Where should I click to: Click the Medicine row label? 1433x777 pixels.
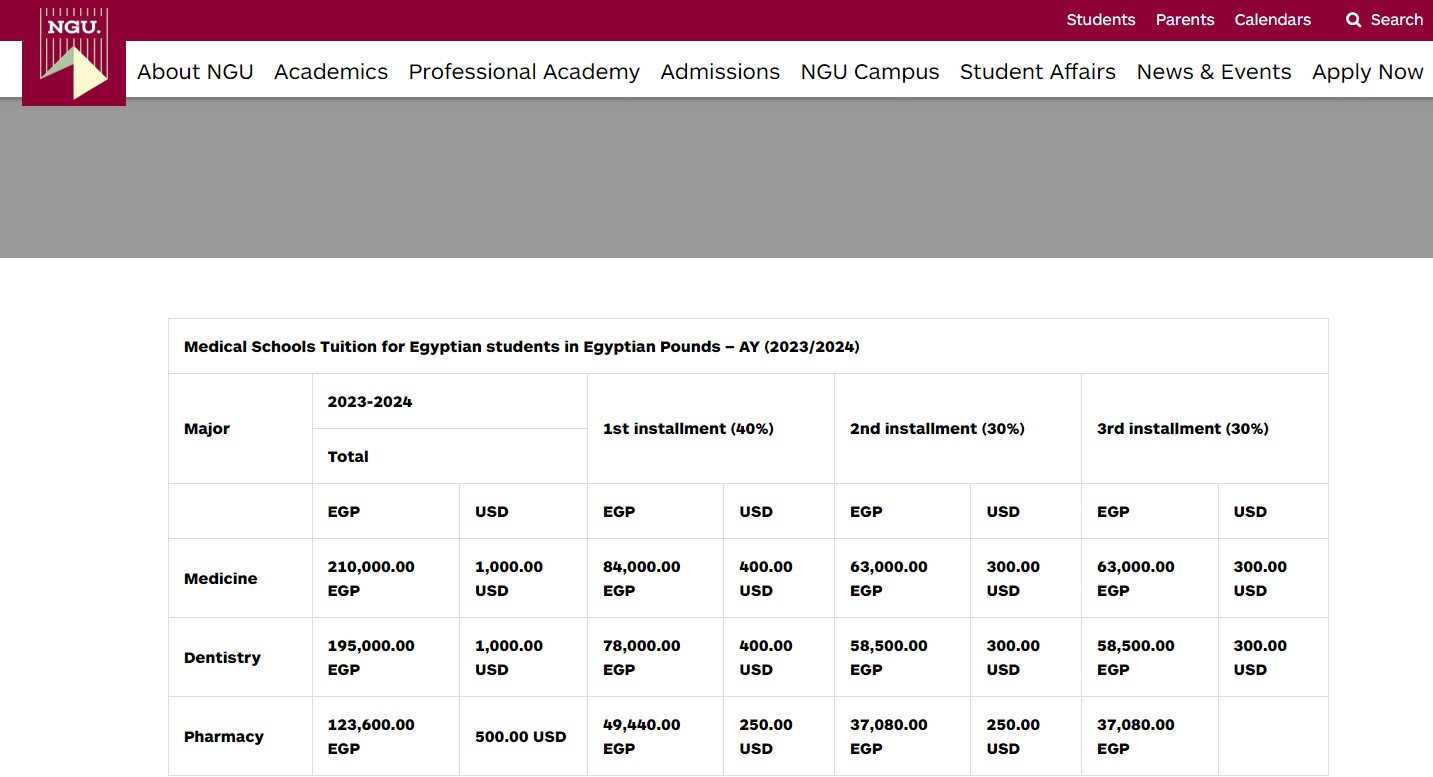click(221, 579)
